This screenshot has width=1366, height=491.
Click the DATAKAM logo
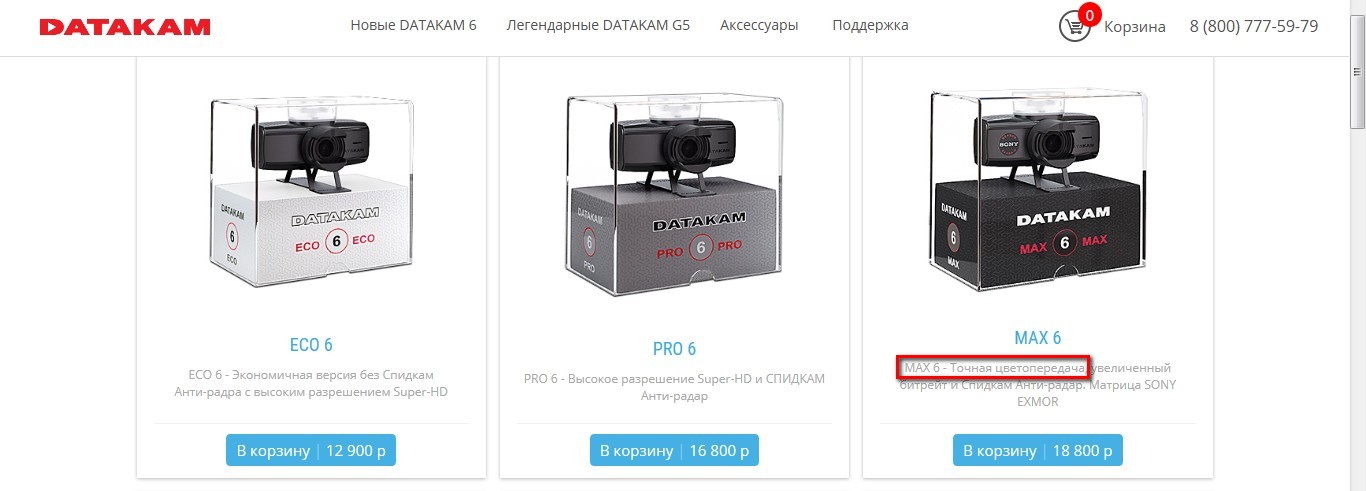(125, 27)
